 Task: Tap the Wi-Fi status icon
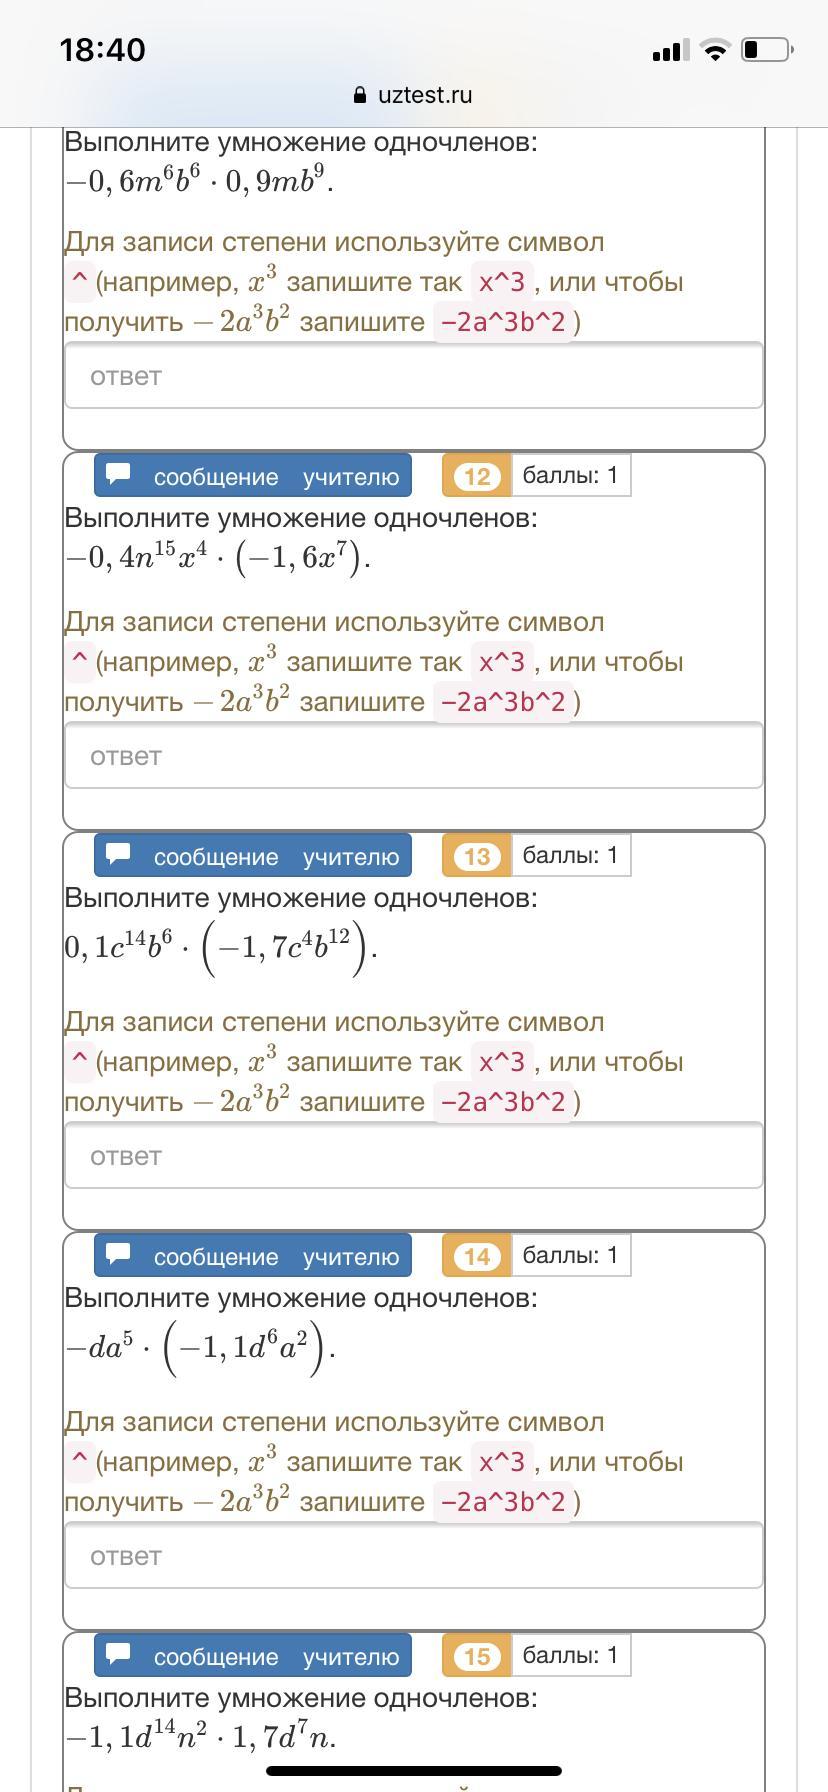click(715, 50)
